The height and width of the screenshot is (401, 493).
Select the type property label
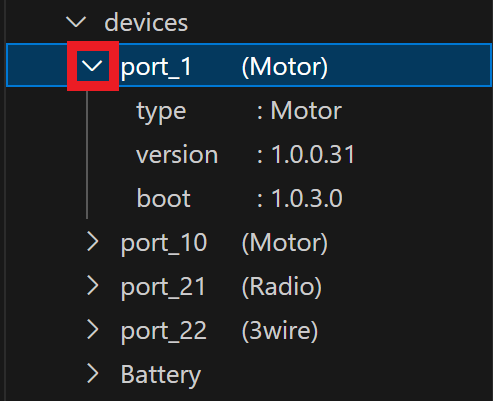click(x=161, y=112)
